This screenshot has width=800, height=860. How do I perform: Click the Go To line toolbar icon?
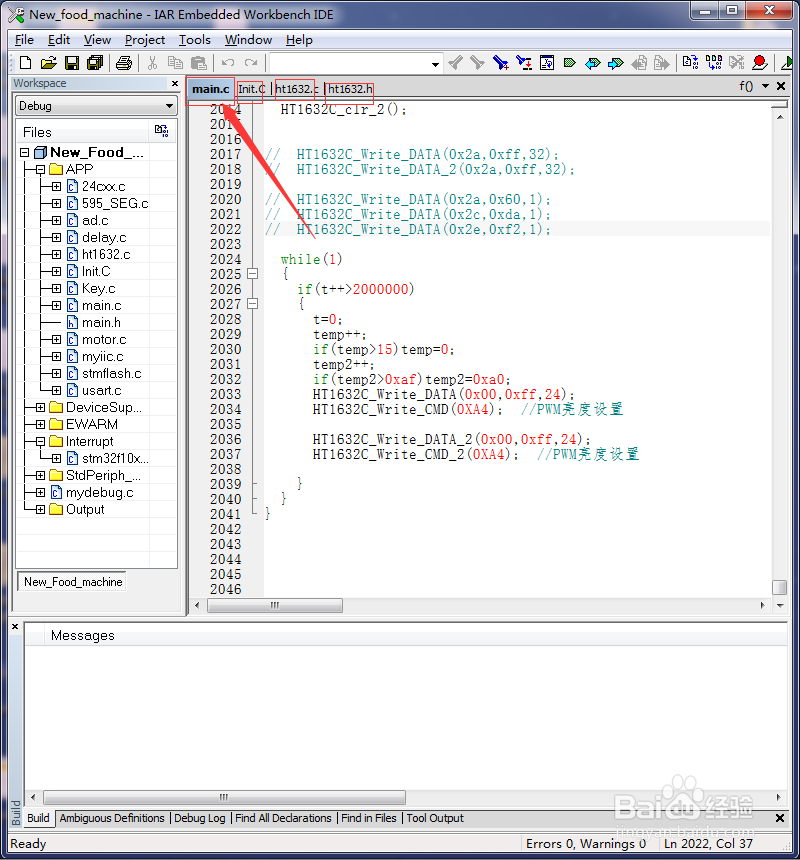tap(547, 63)
